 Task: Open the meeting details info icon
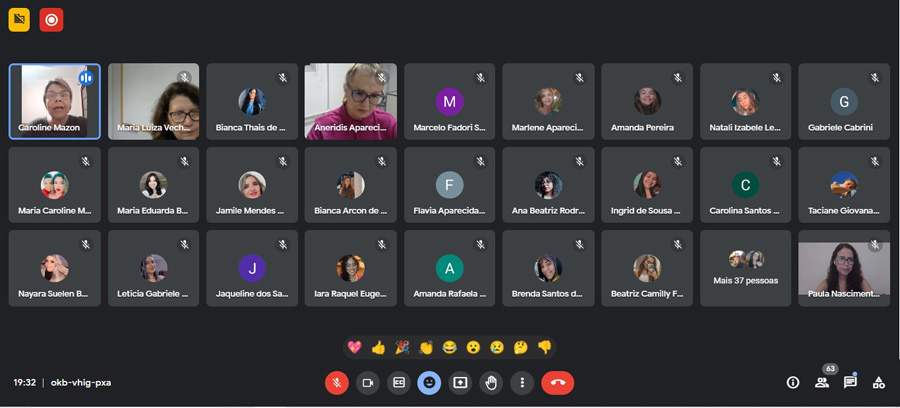[793, 382]
